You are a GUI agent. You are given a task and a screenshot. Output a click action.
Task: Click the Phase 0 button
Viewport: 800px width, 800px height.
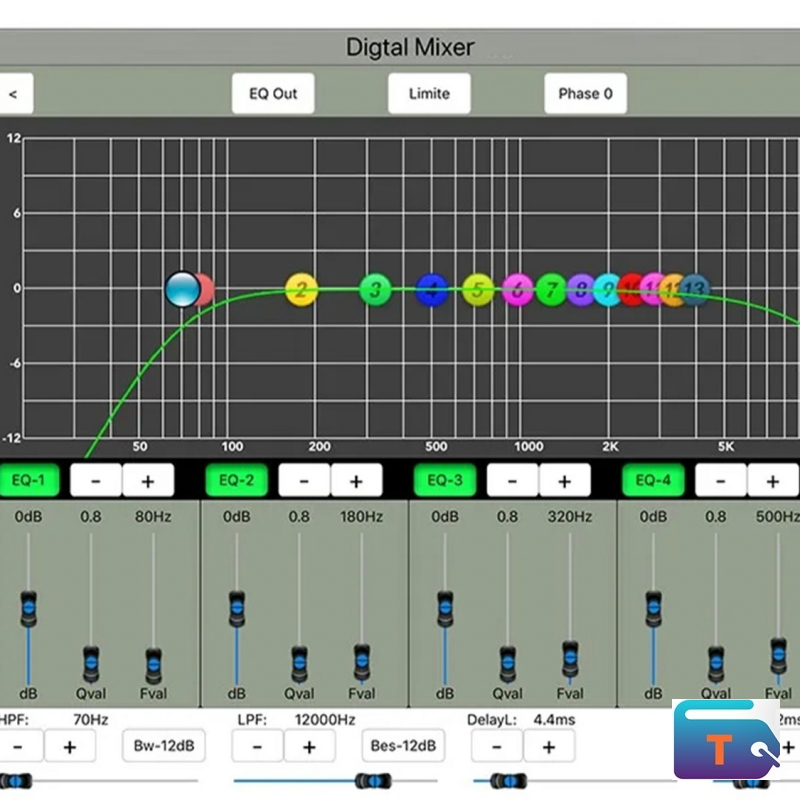[x=585, y=94]
